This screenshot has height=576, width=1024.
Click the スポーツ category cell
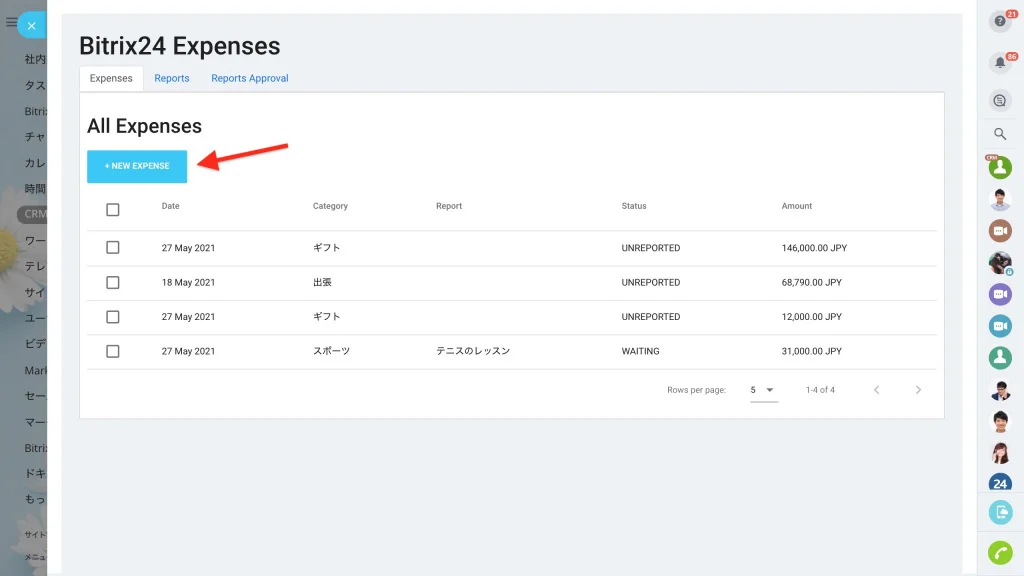pos(331,351)
